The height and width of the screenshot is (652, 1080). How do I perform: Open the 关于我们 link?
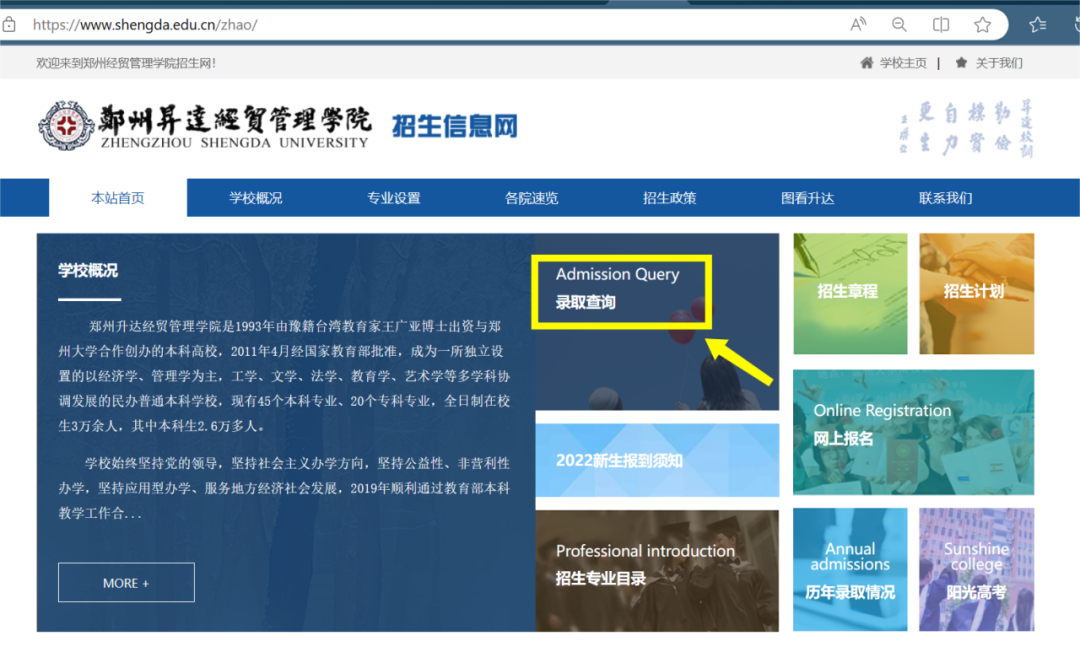coord(998,63)
